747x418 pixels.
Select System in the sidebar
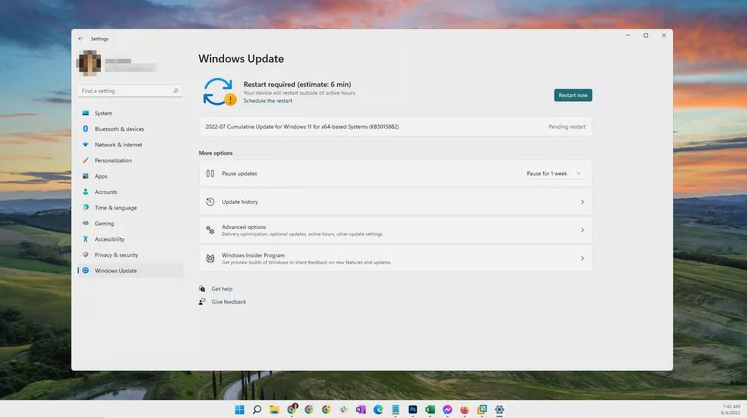coord(103,113)
